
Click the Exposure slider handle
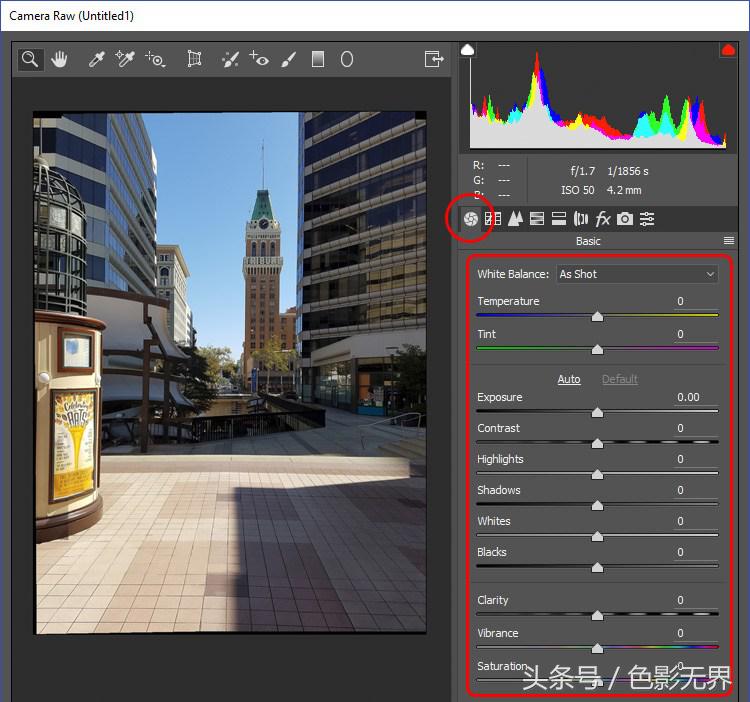(597, 412)
